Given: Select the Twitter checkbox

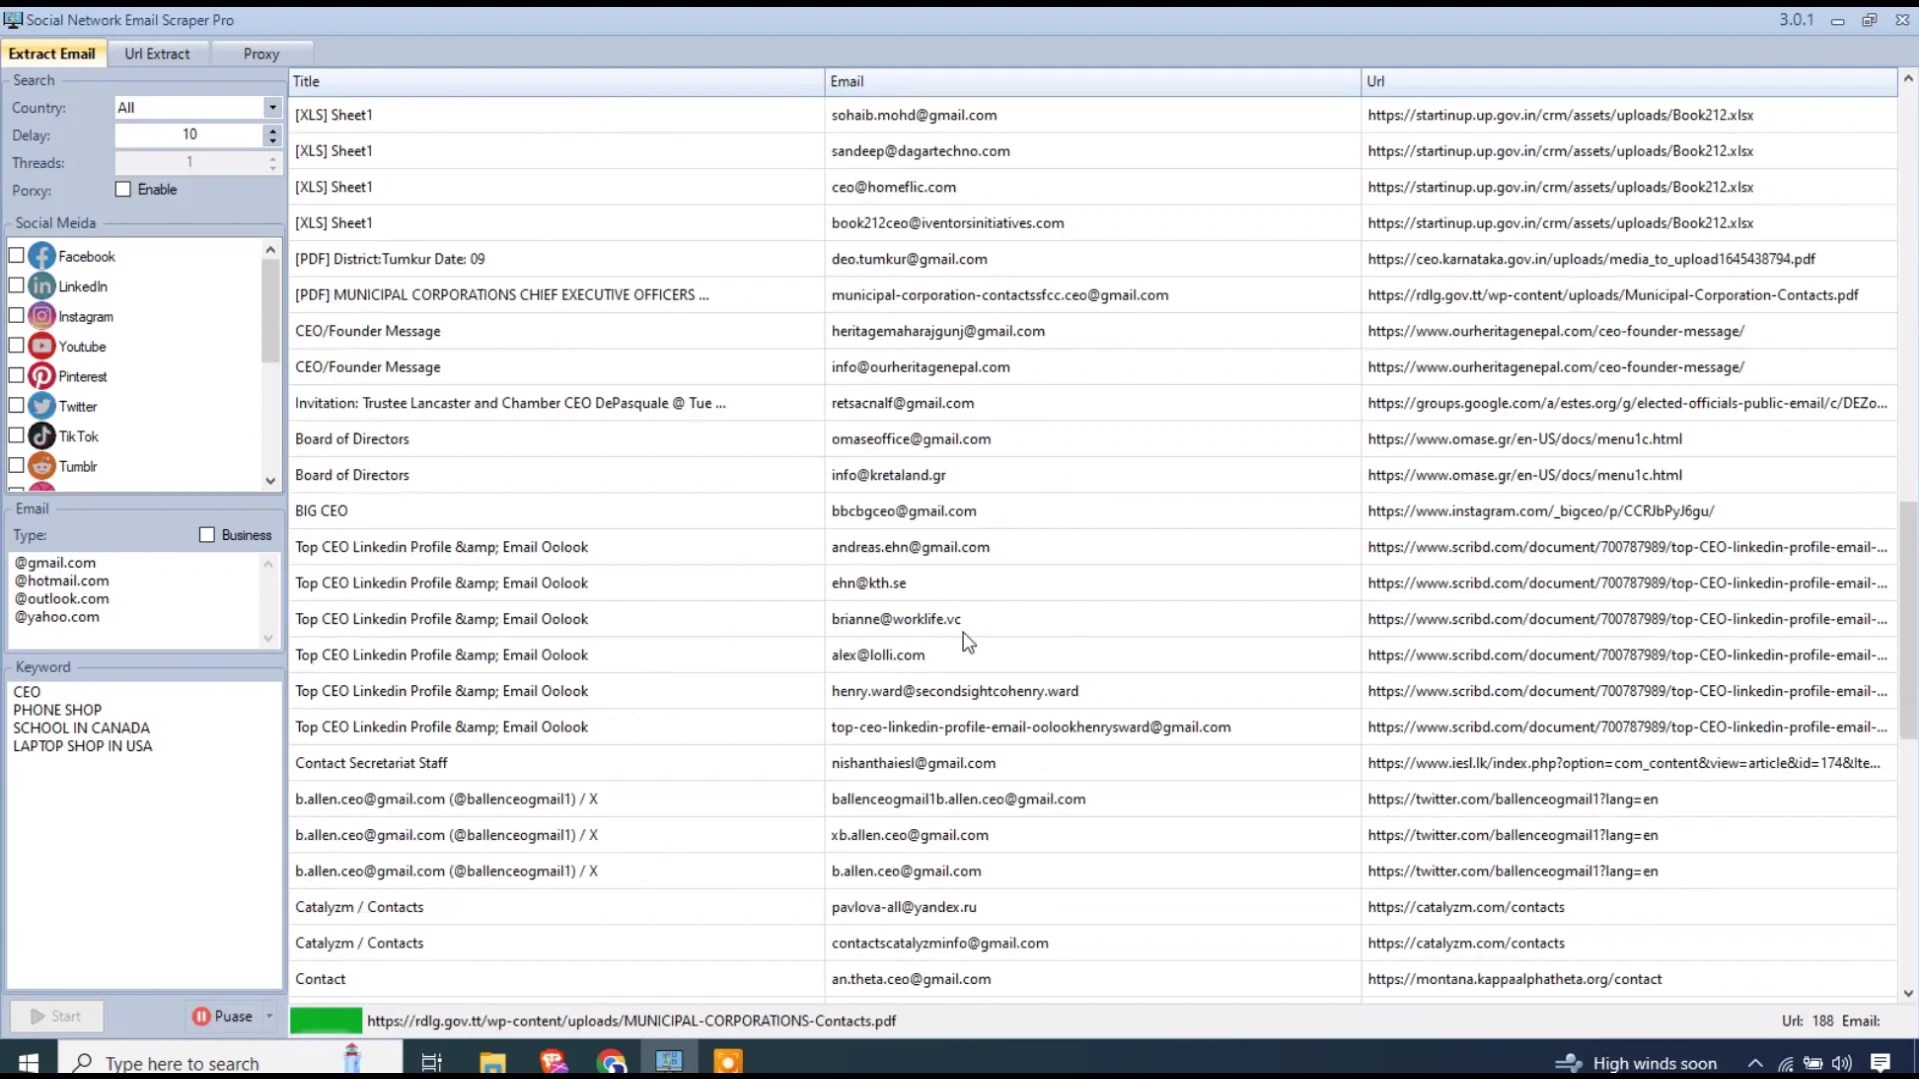Looking at the screenshot, I should click(x=16, y=406).
